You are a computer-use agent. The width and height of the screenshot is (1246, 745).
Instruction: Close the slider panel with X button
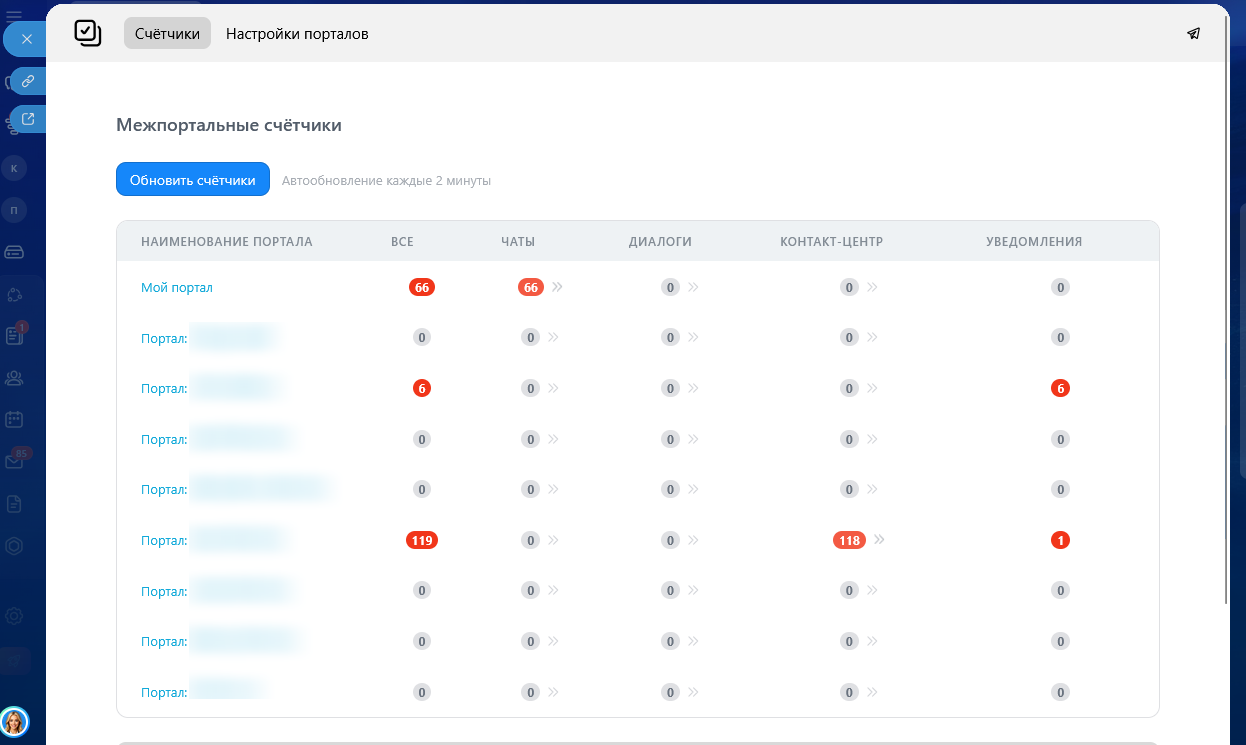click(27, 39)
